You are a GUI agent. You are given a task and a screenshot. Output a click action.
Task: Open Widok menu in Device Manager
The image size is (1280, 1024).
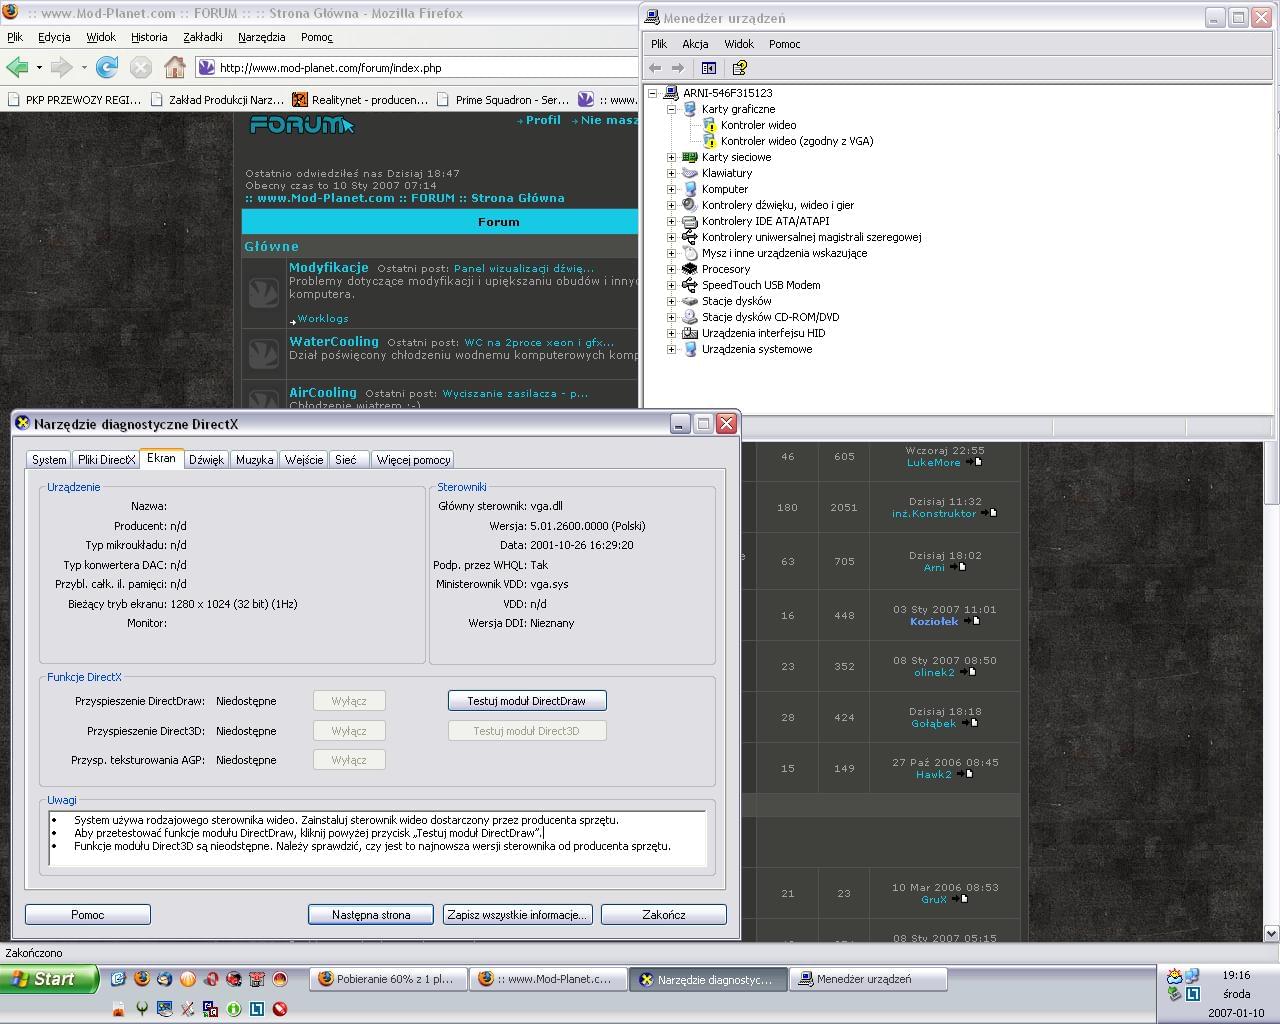point(739,44)
